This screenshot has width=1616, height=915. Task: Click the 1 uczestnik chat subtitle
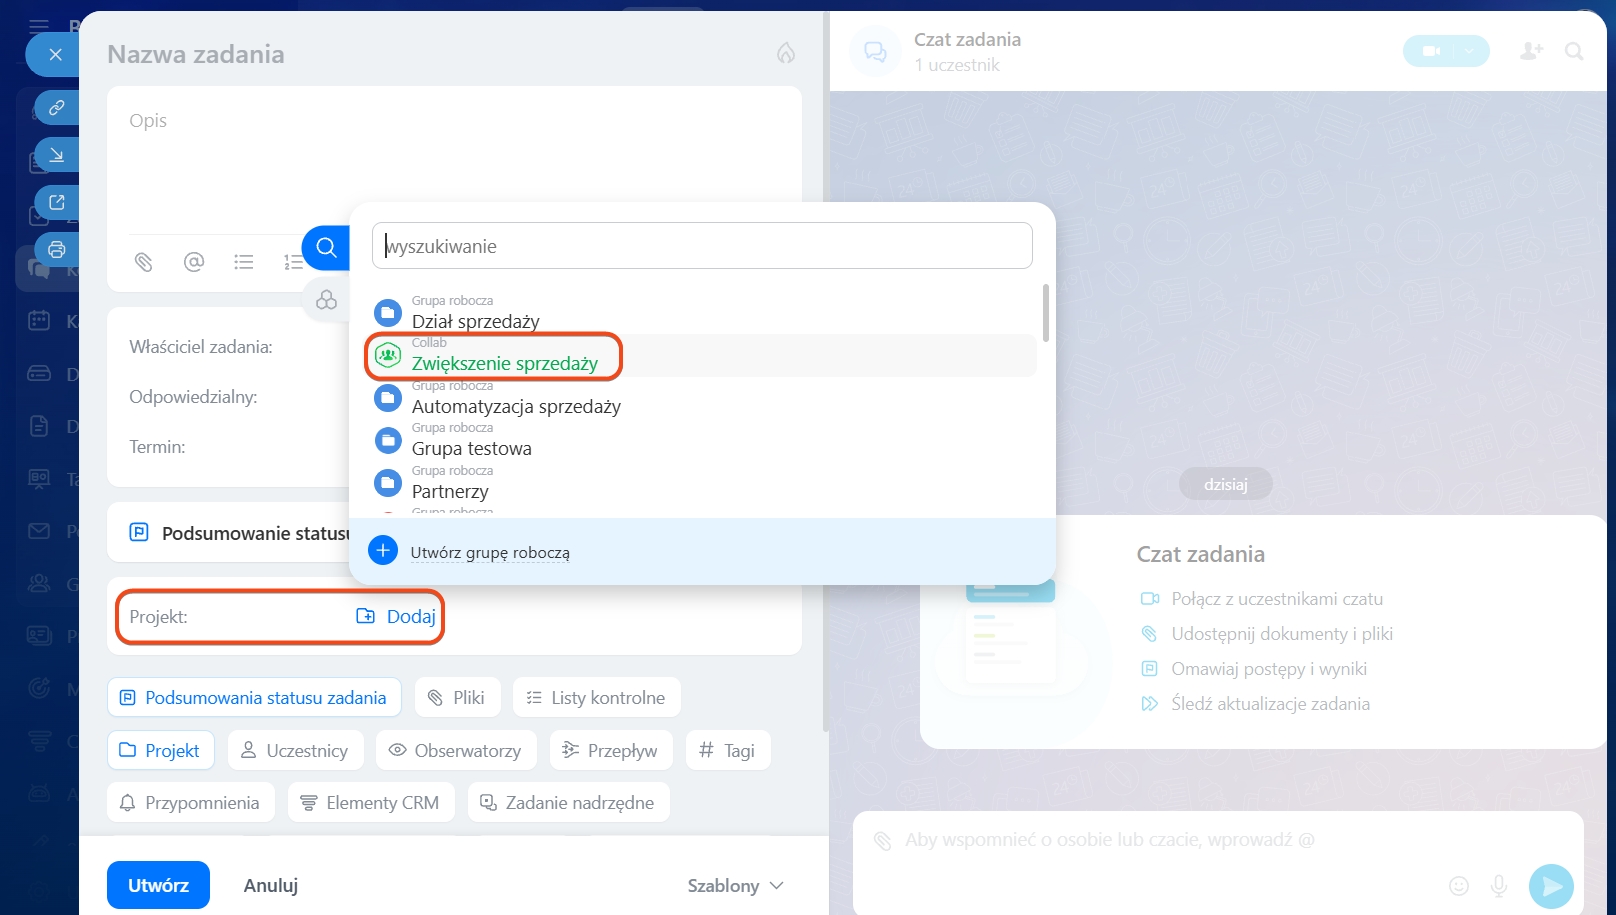[x=957, y=65]
